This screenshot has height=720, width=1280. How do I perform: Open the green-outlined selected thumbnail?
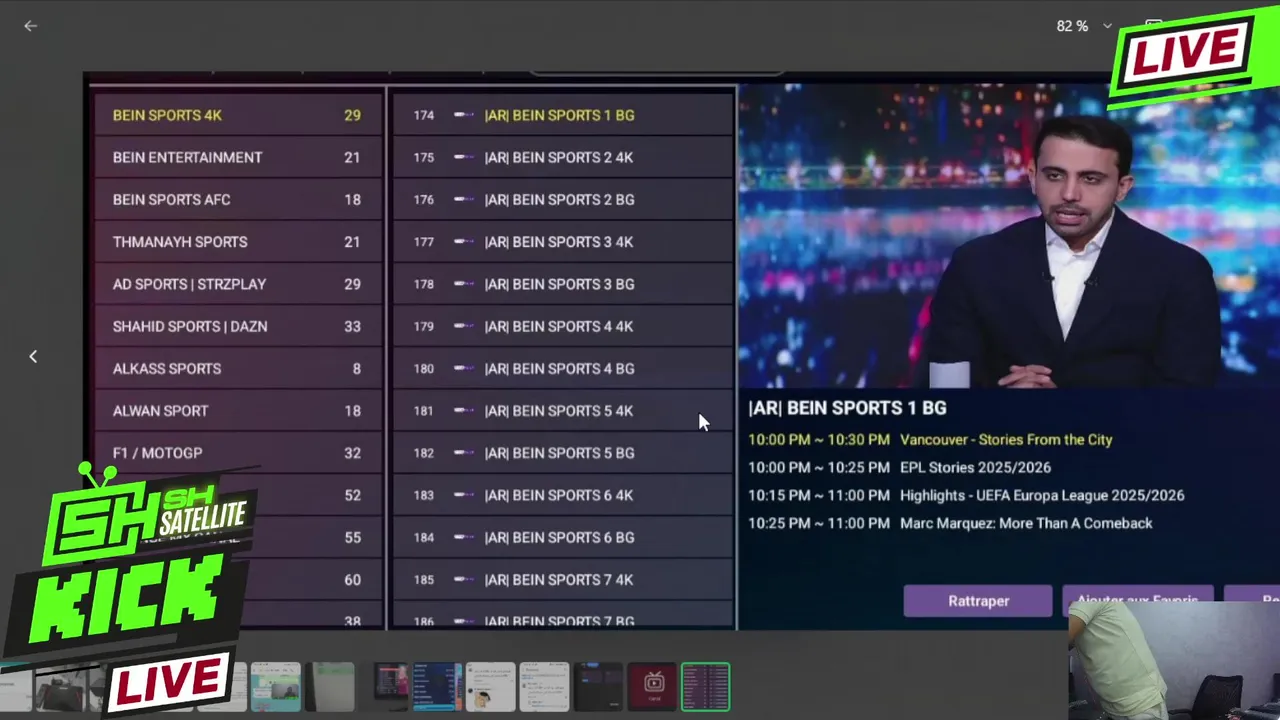click(705, 687)
